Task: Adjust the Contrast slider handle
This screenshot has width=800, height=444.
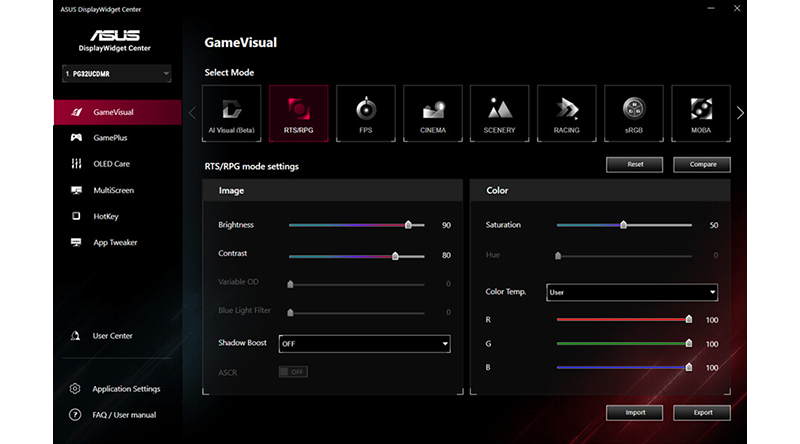Action: tap(395, 255)
